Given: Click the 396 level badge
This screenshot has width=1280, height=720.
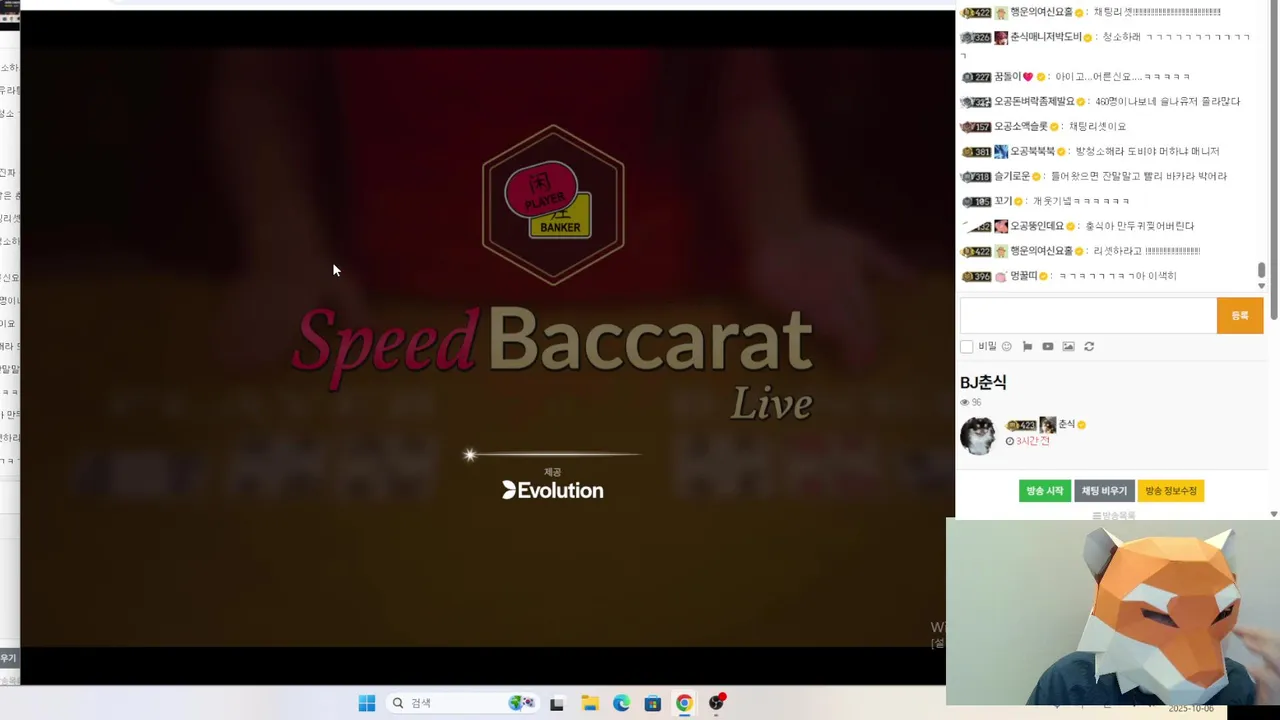Looking at the screenshot, I should (x=976, y=276).
